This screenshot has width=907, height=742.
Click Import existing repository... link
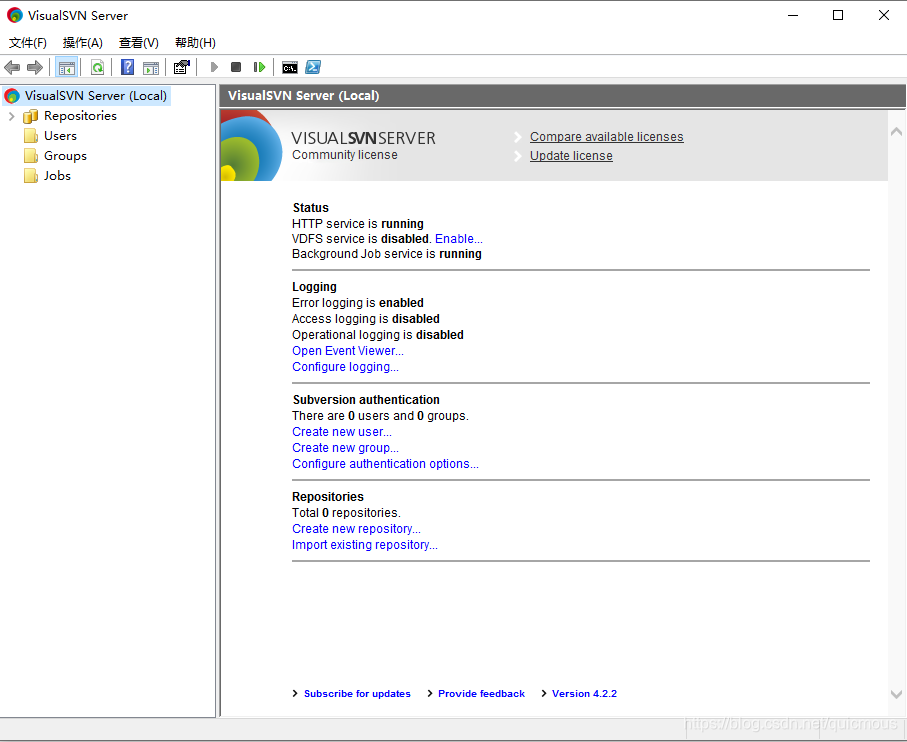pyautogui.click(x=364, y=545)
